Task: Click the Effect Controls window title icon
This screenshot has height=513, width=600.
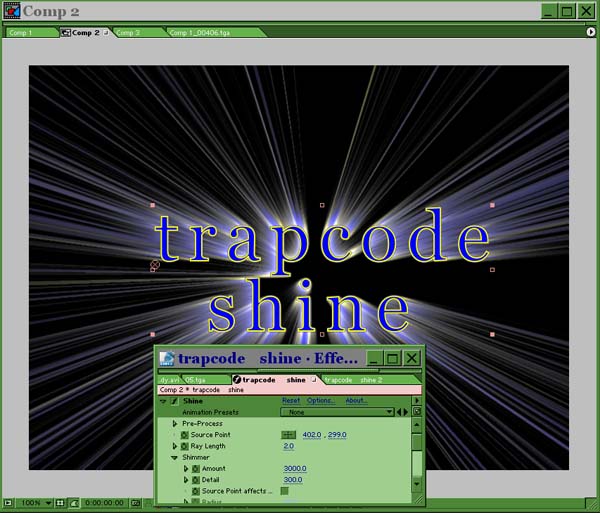Action: 167,358
